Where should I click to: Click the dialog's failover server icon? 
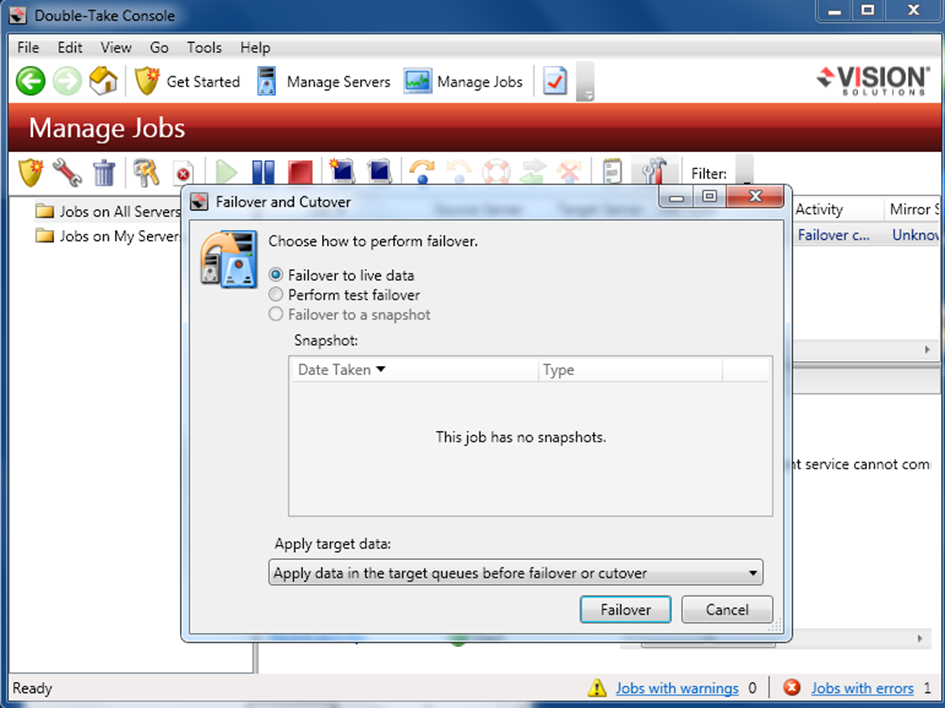point(229,258)
